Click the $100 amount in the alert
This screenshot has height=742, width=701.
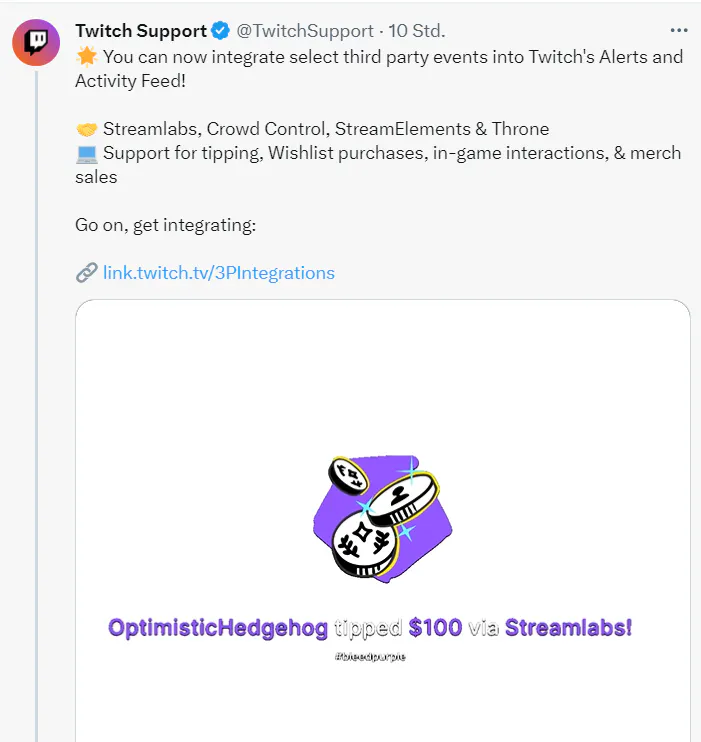435,628
